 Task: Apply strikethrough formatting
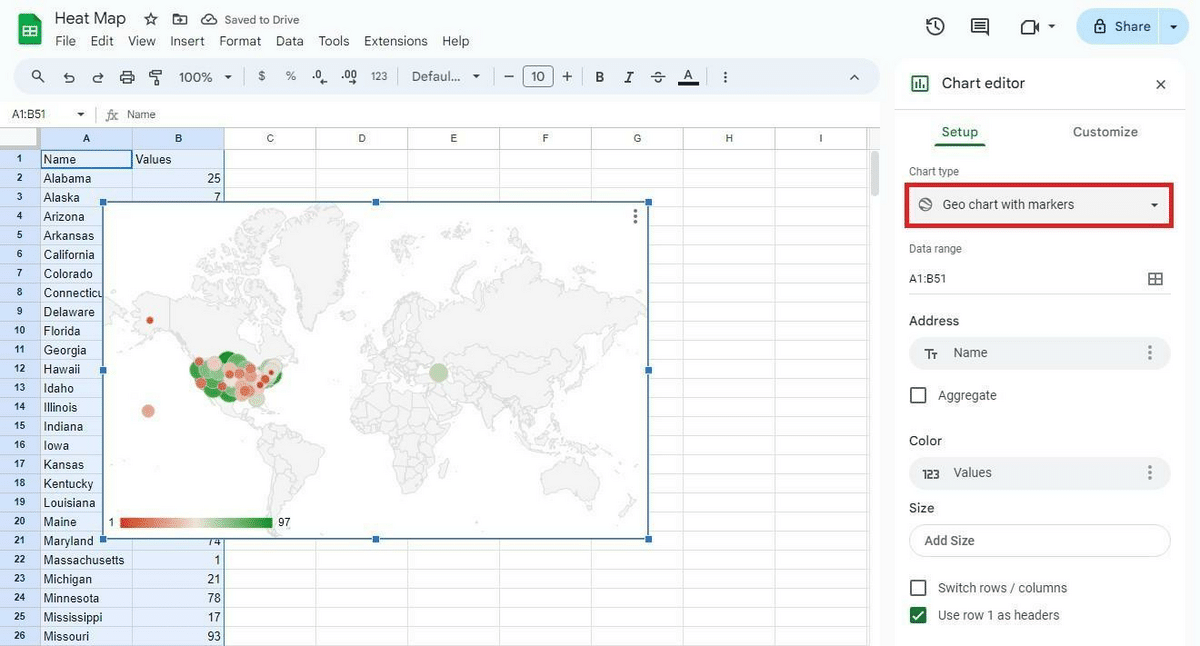[x=658, y=77]
